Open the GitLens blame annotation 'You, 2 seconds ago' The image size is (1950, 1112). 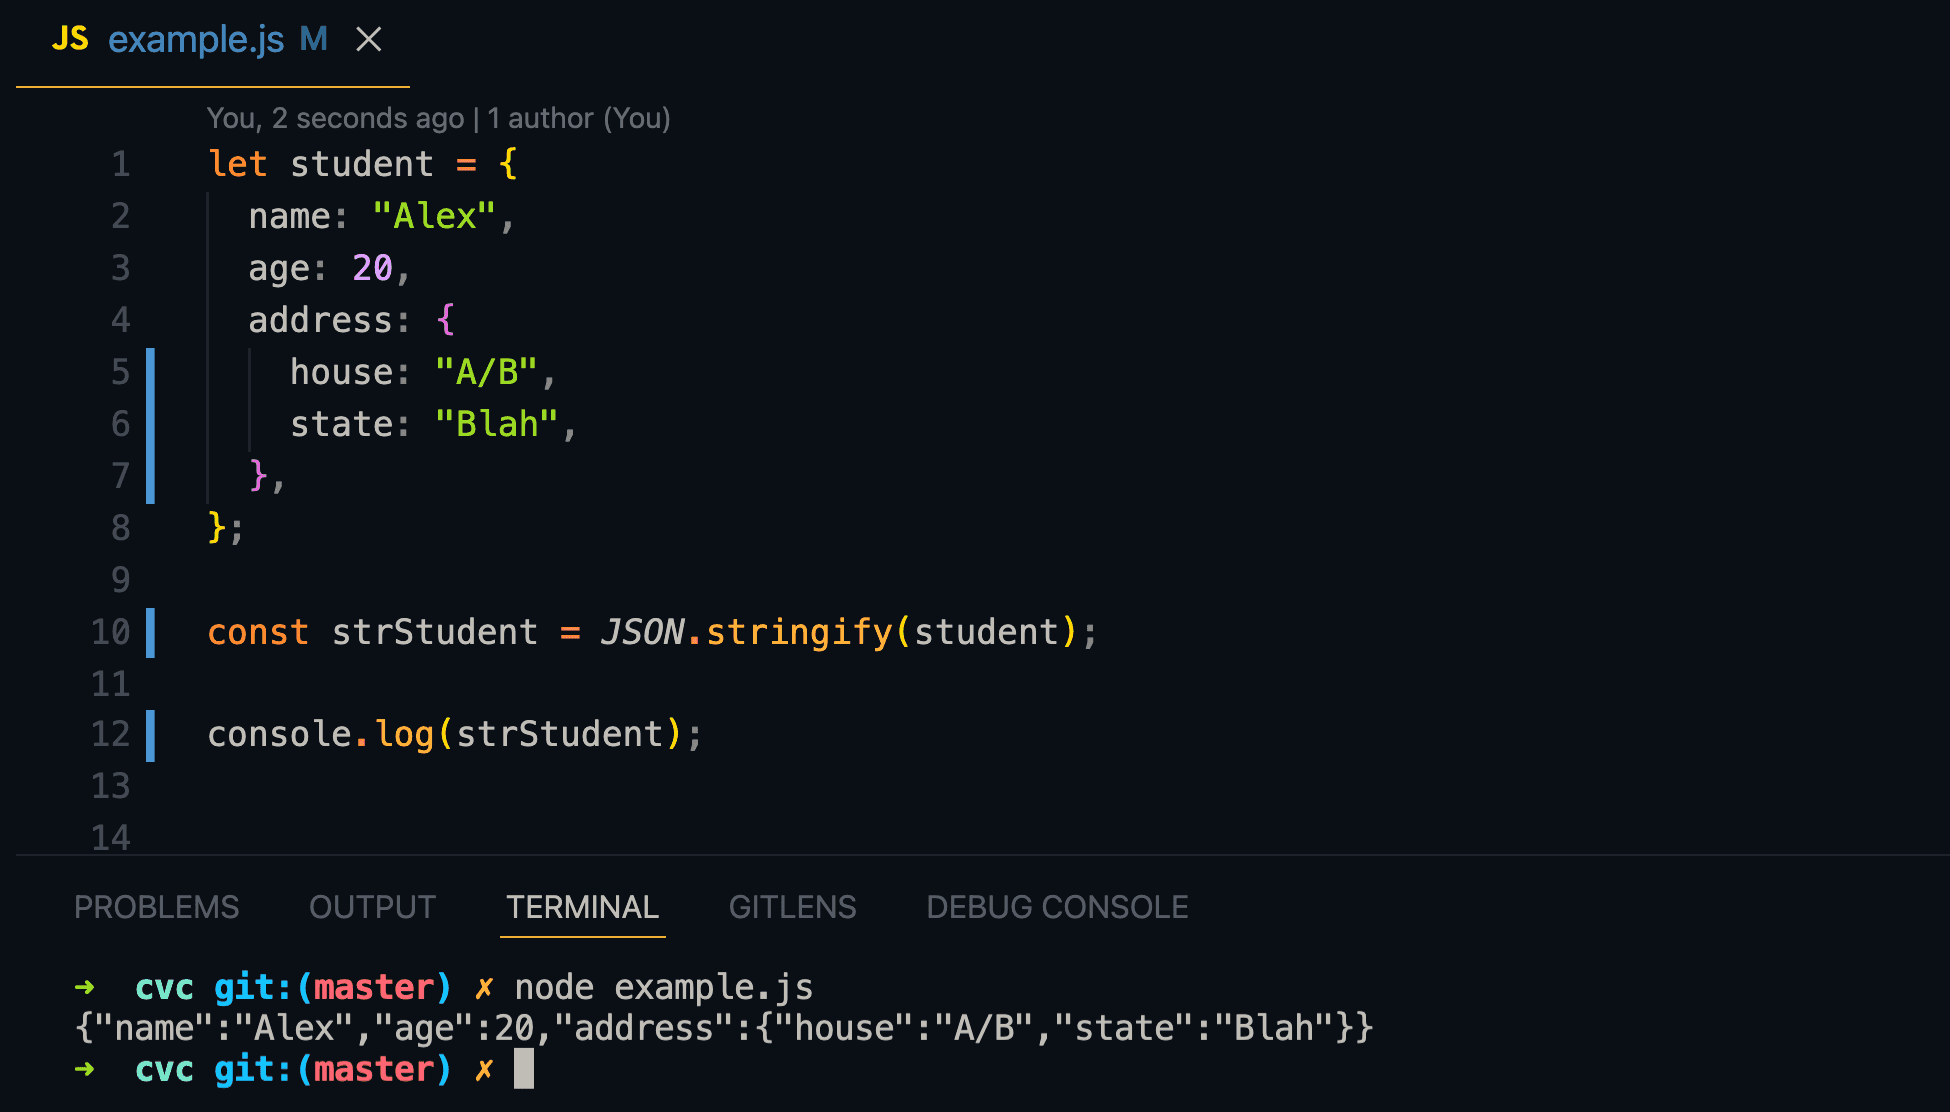coord(440,117)
